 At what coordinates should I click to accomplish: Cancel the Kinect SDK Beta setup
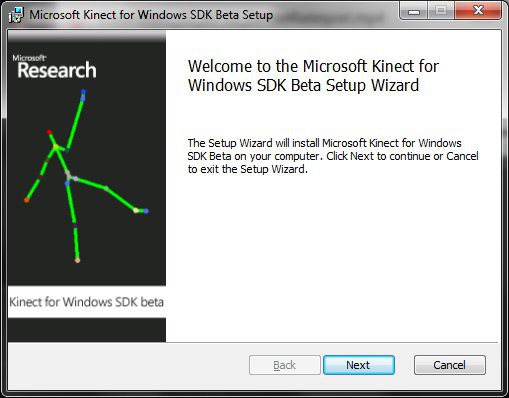(450, 365)
